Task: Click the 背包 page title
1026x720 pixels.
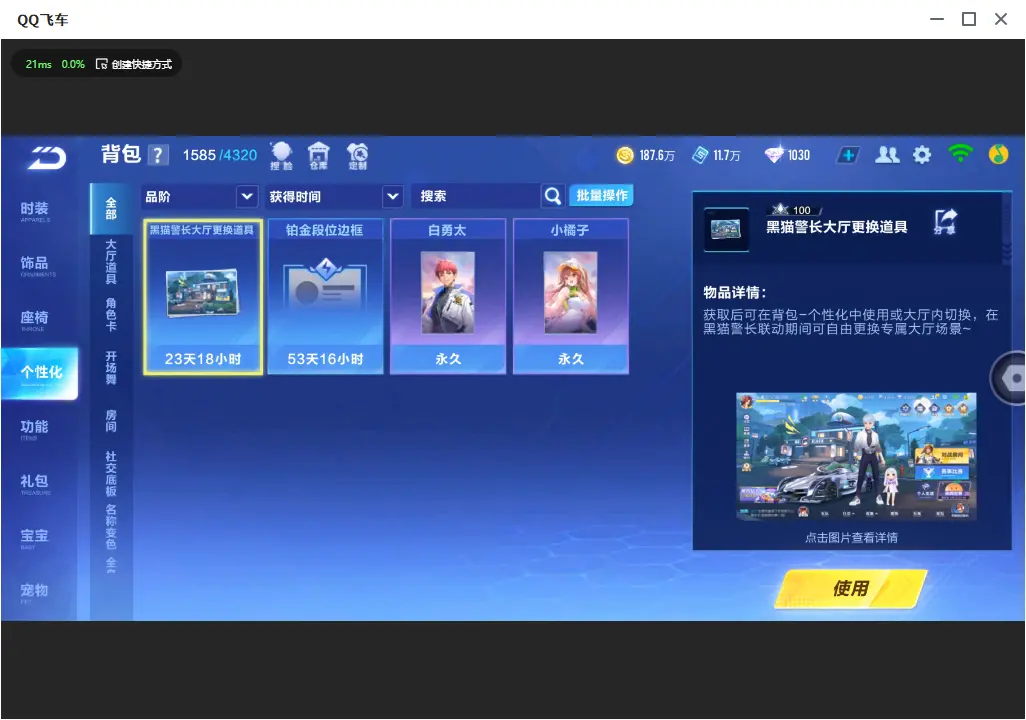Action: 121,154
